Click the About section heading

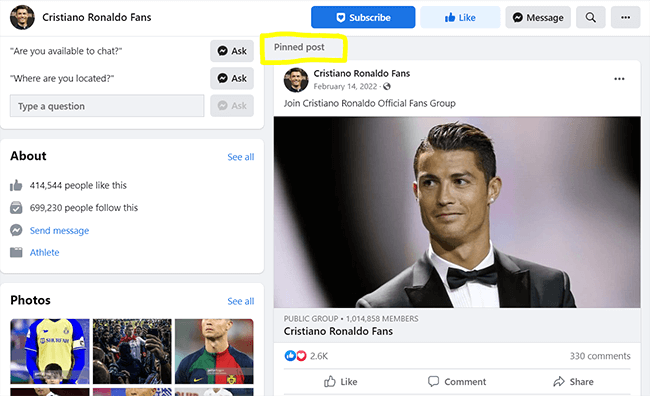[28, 156]
